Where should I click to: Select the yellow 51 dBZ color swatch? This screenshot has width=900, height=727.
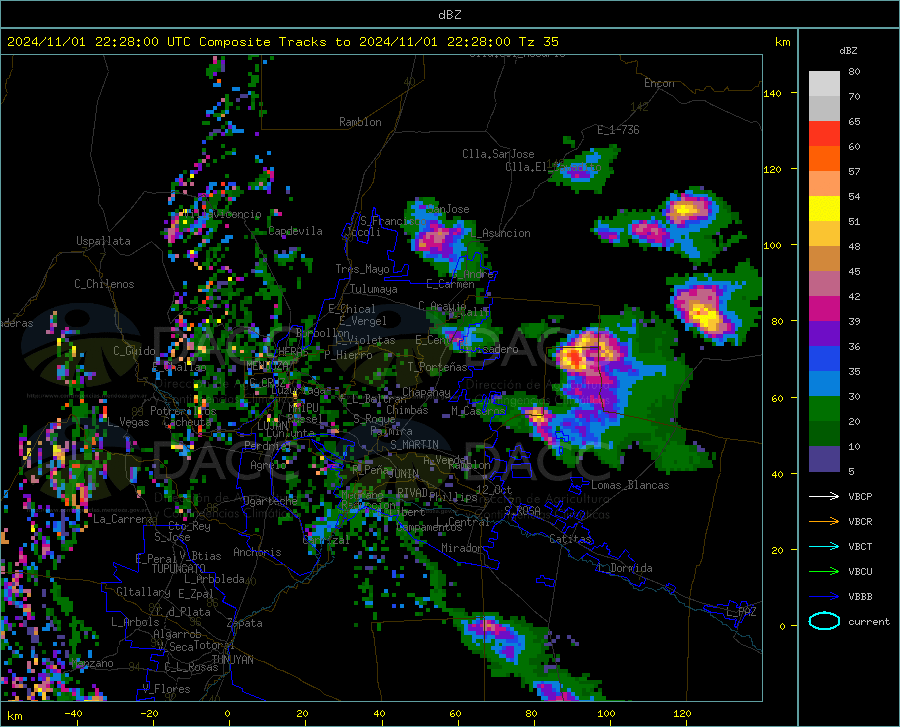point(824,209)
